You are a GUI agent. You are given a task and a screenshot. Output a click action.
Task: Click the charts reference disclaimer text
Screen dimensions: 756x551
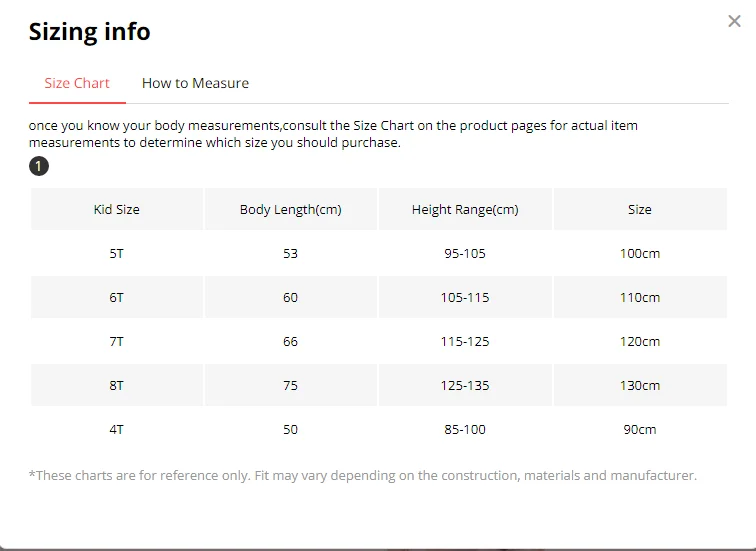362,475
